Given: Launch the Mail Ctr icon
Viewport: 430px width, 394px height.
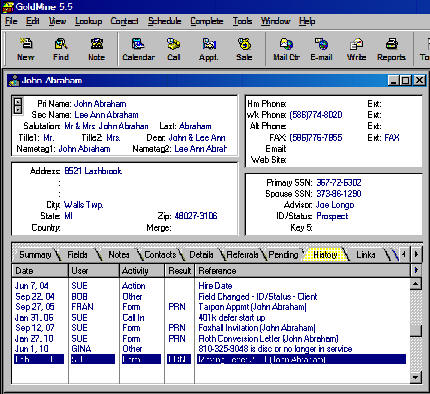Looking at the screenshot, I should coord(286,49).
